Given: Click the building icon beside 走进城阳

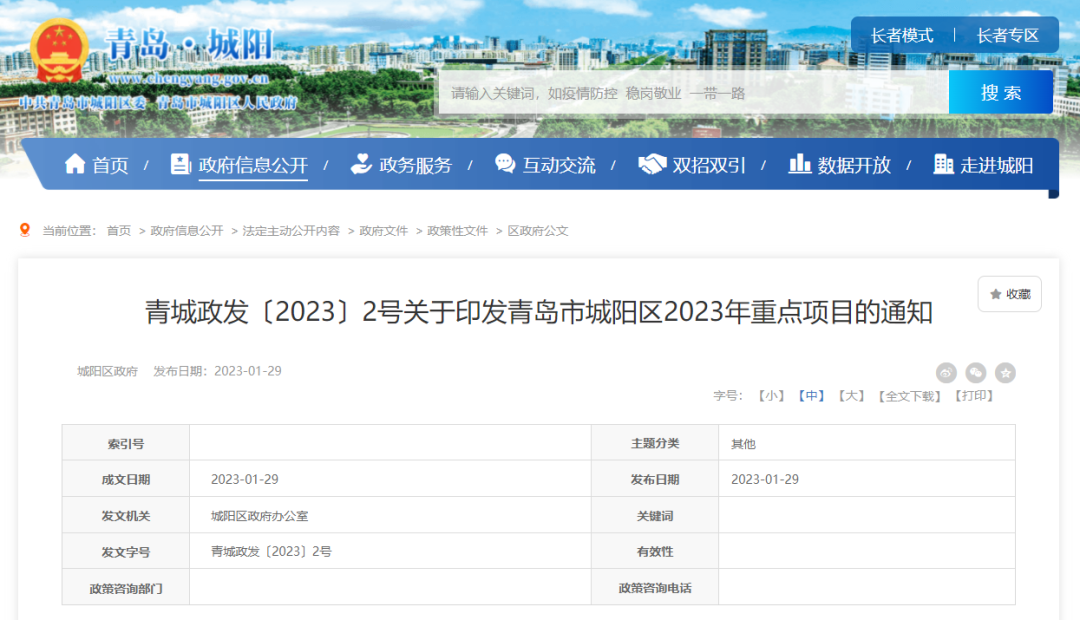Looking at the screenshot, I should (944, 164).
